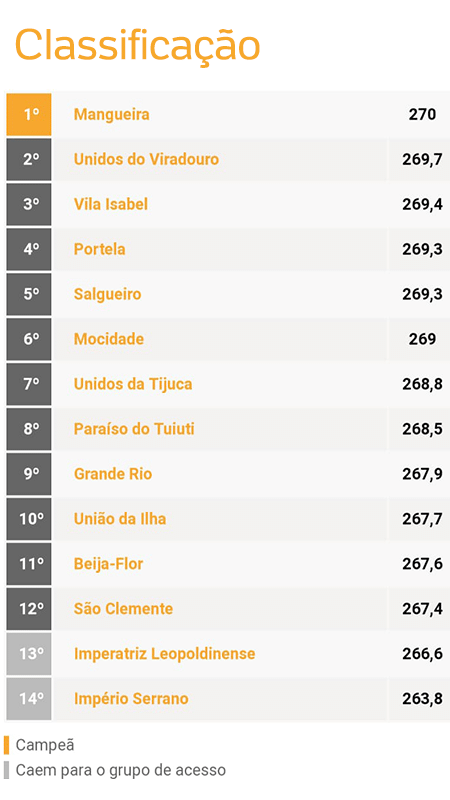The image size is (450, 800).
Task: Select the Beija-Flor entry
Action: point(109,563)
